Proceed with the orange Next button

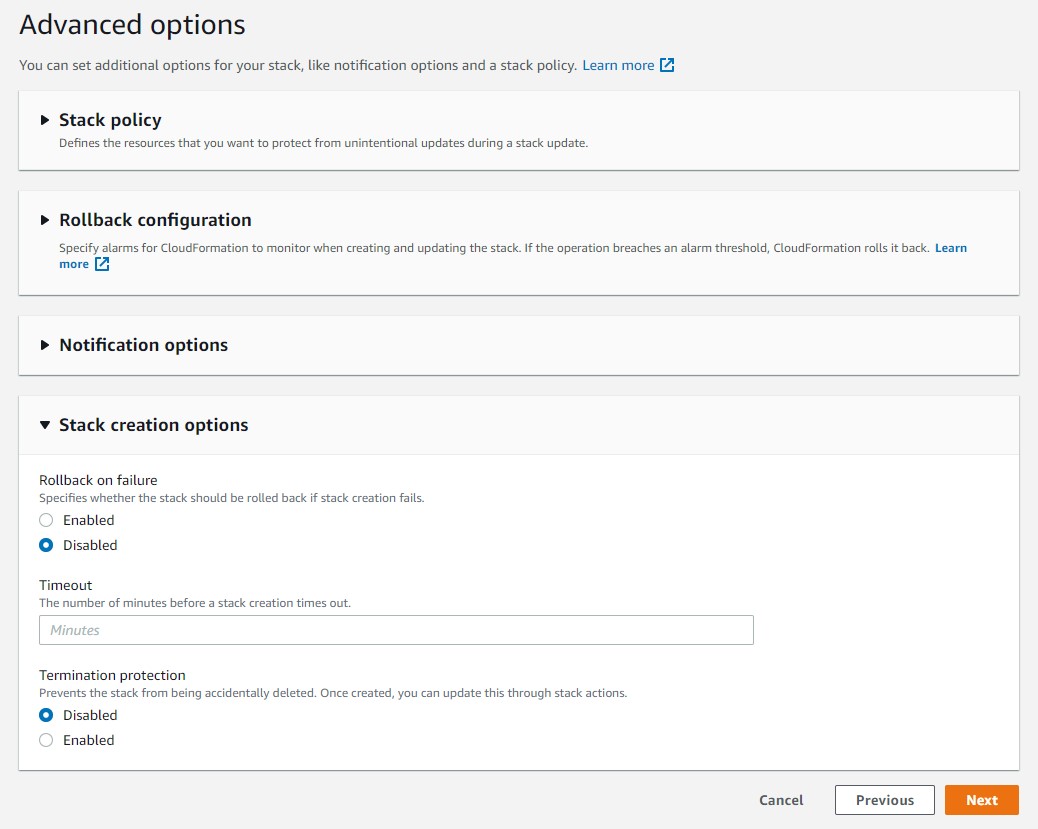[x=981, y=800]
